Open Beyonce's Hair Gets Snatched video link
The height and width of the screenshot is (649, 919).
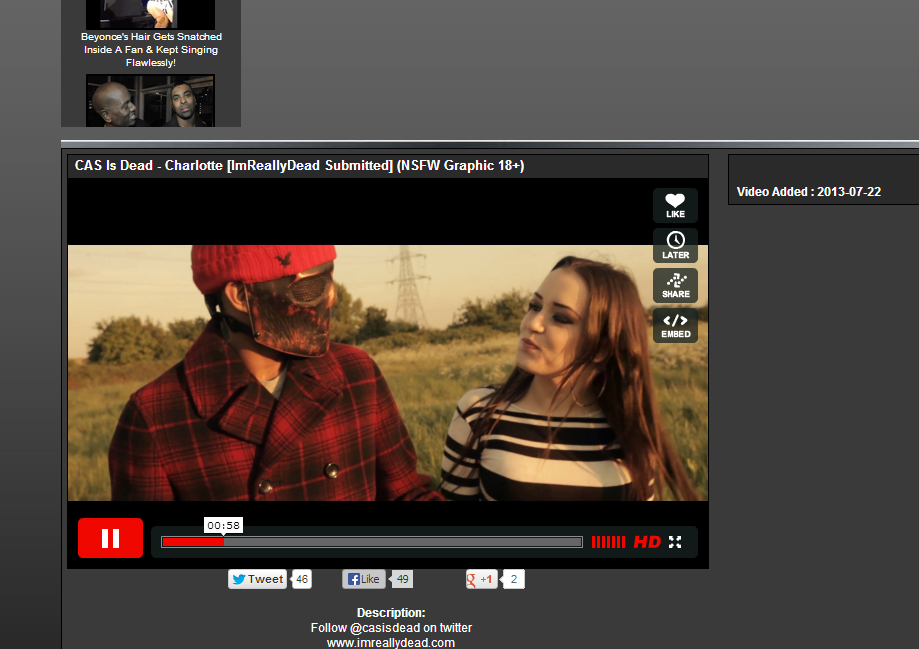pyautogui.click(x=151, y=49)
